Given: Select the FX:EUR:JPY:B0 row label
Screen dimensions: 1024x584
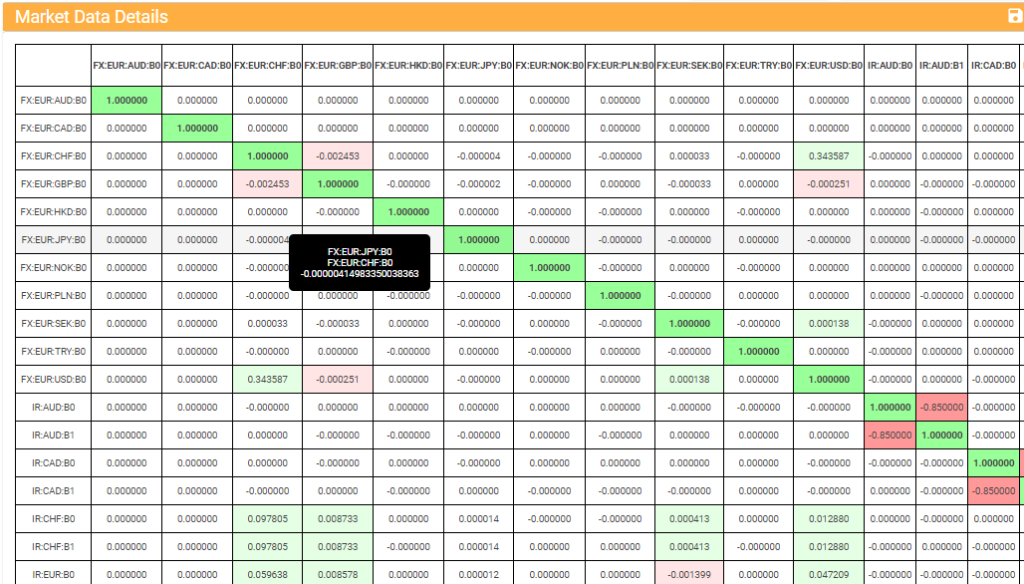Looking at the screenshot, I should (53, 240).
